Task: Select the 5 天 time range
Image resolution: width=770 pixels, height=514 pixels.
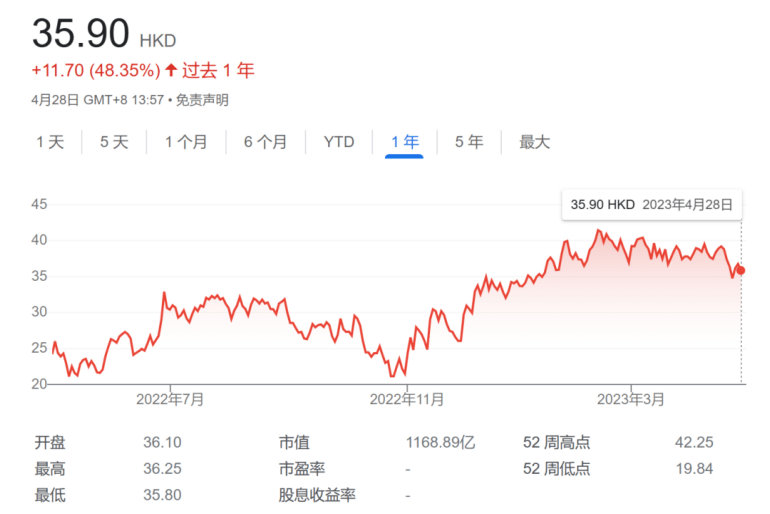Action: click(114, 142)
